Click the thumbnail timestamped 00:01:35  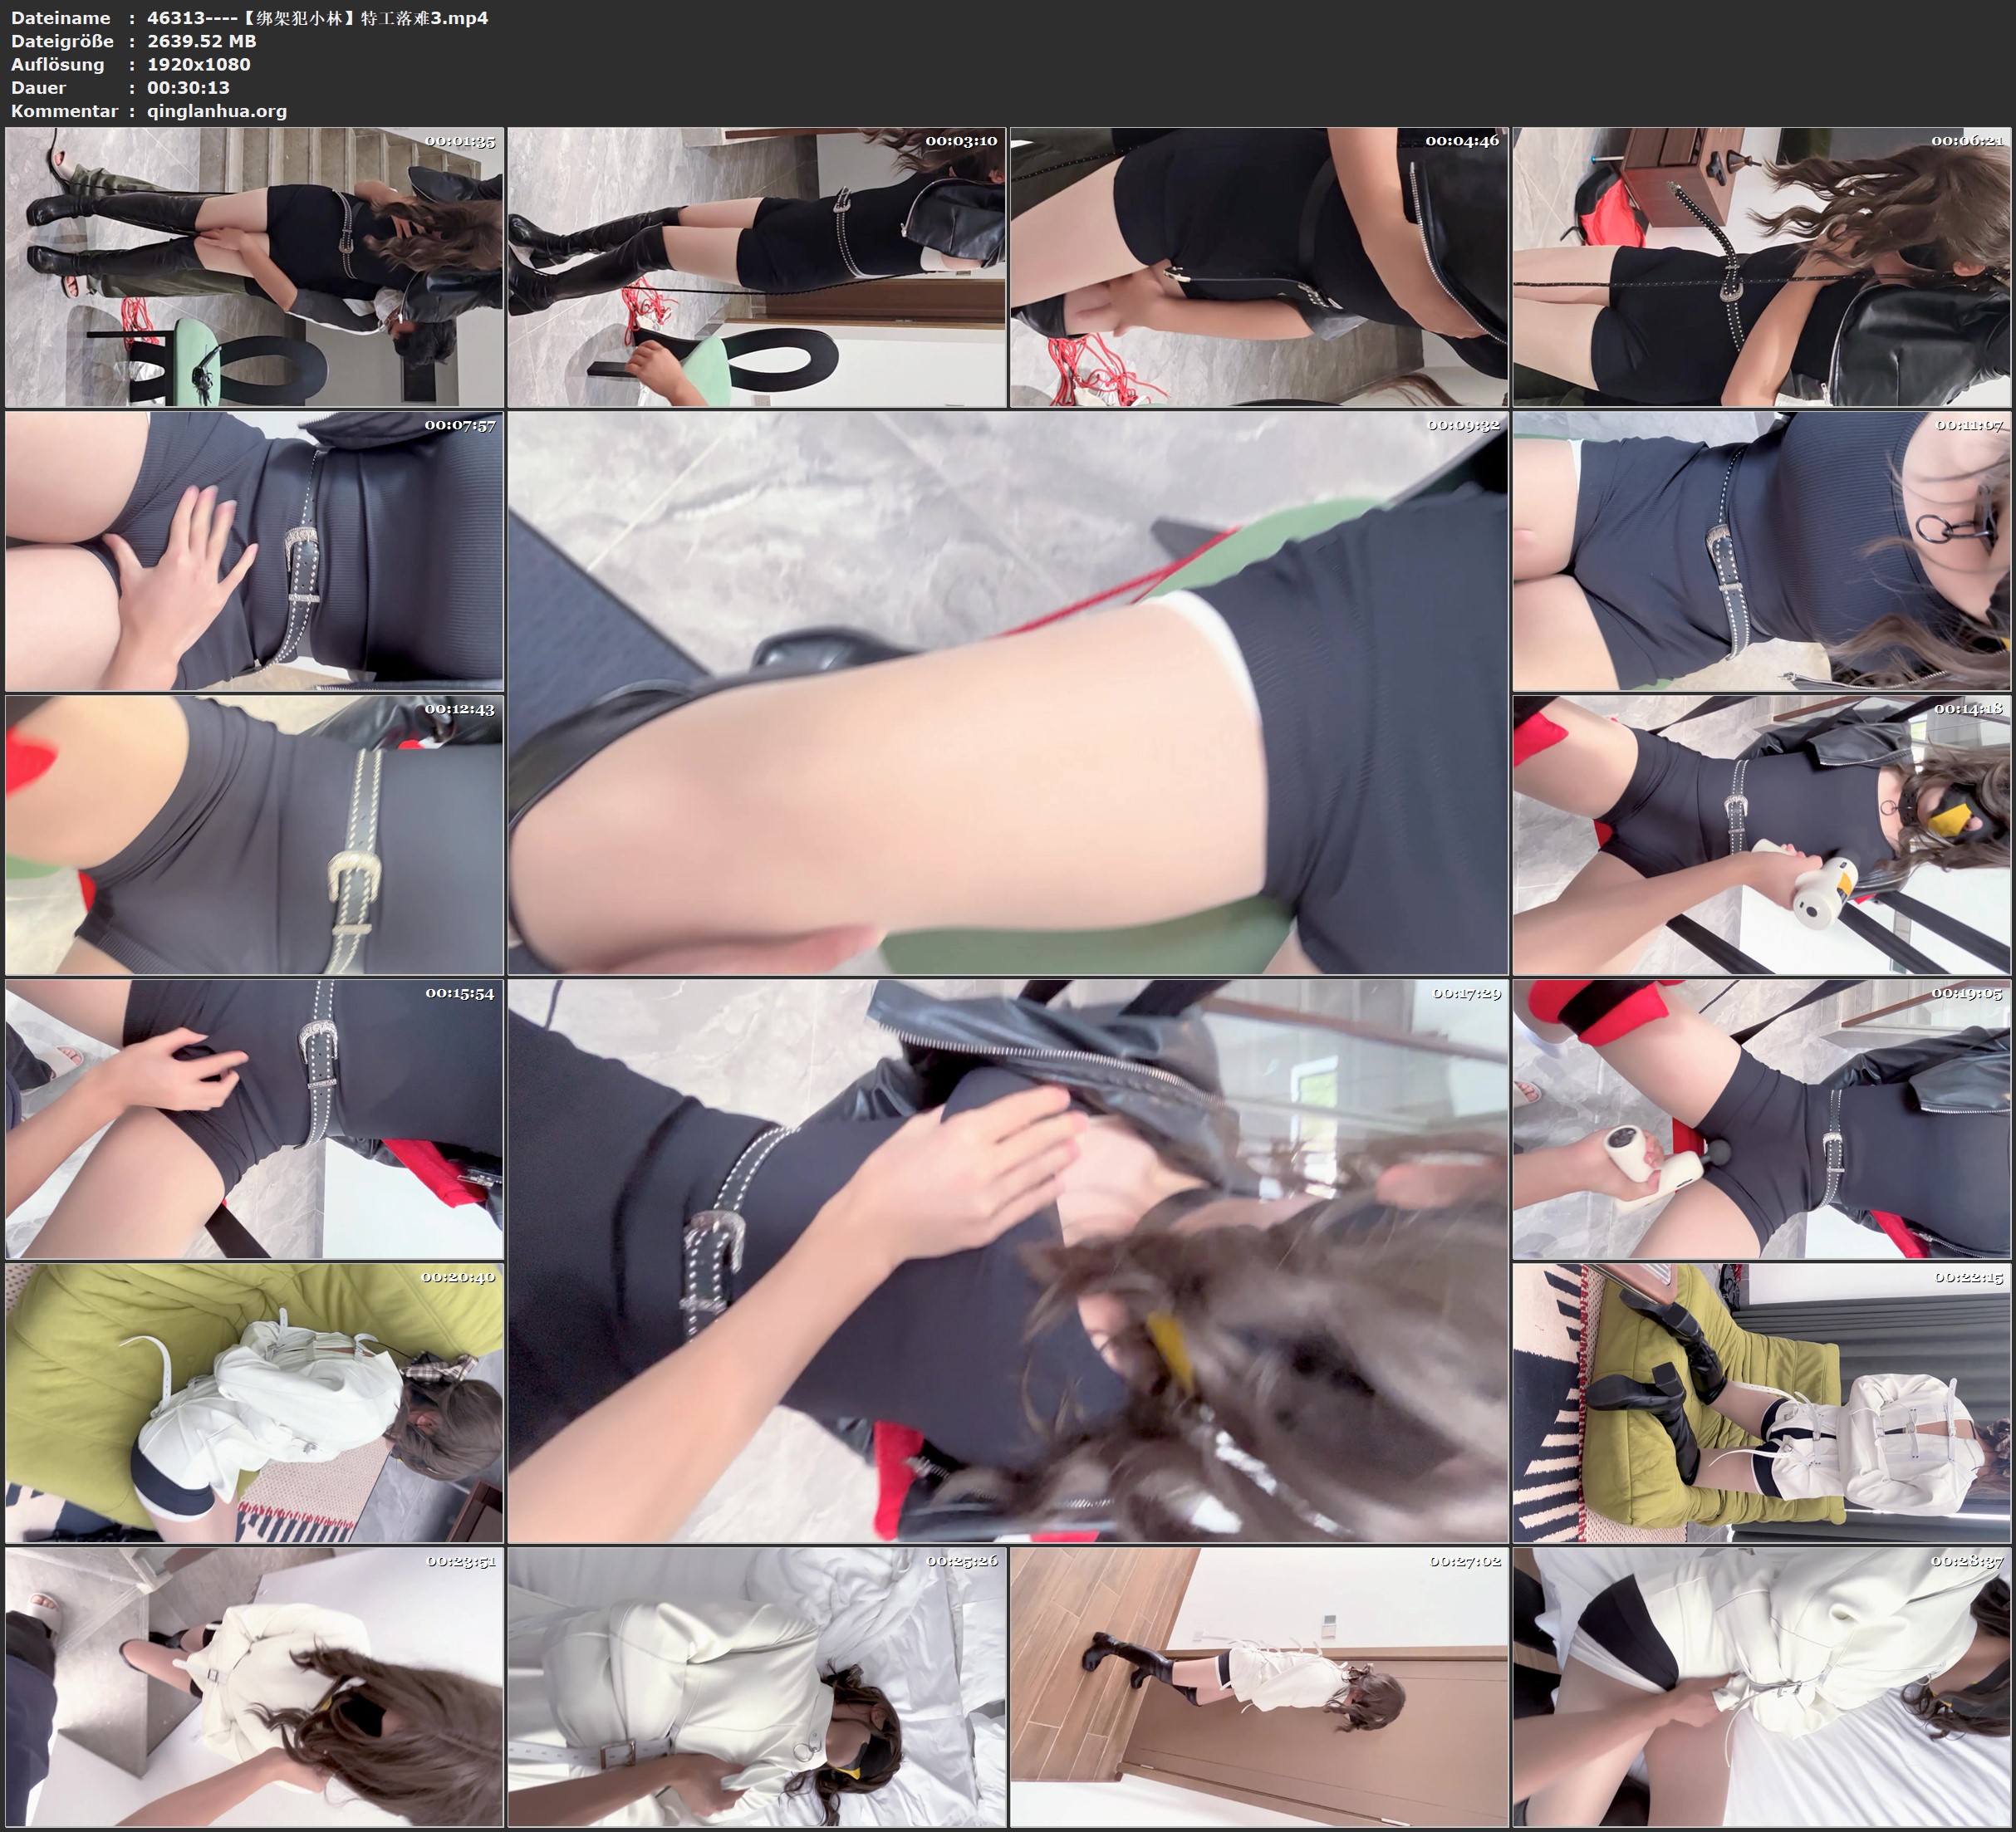(254, 267)
